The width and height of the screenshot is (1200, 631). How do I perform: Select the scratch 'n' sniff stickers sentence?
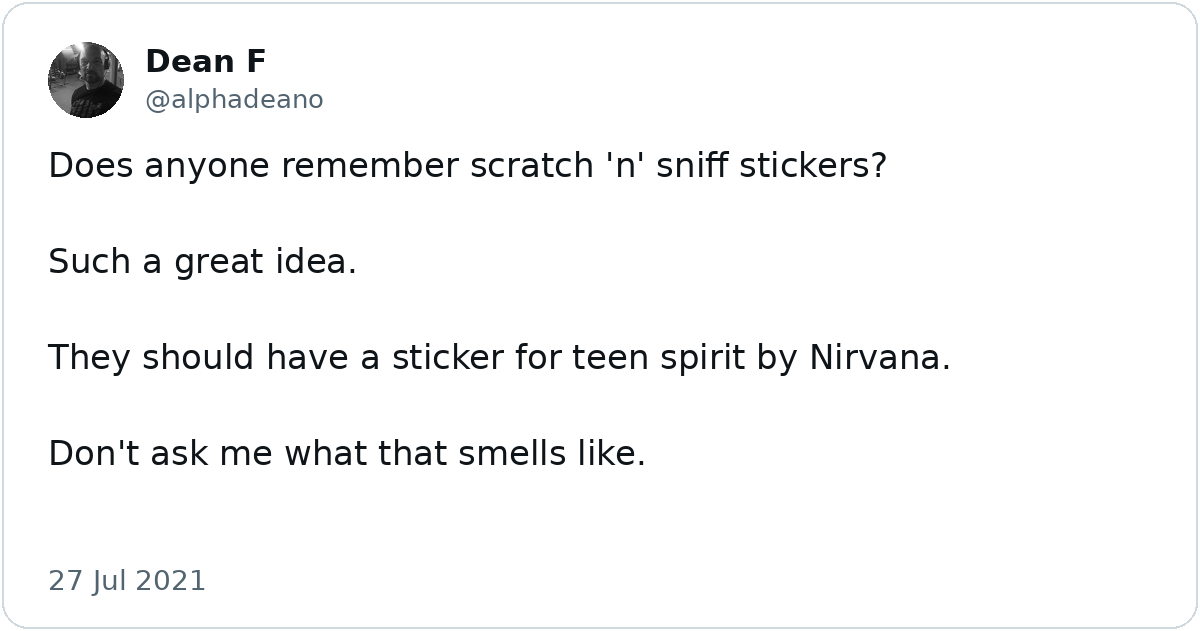click(468, 166)
